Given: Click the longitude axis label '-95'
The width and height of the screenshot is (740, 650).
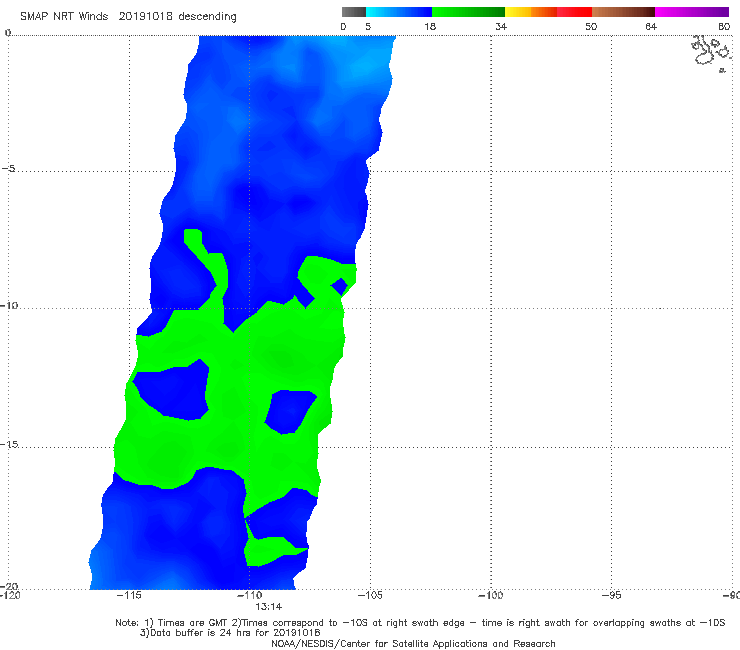Looking at the screenshot, I should coord(611,595).
